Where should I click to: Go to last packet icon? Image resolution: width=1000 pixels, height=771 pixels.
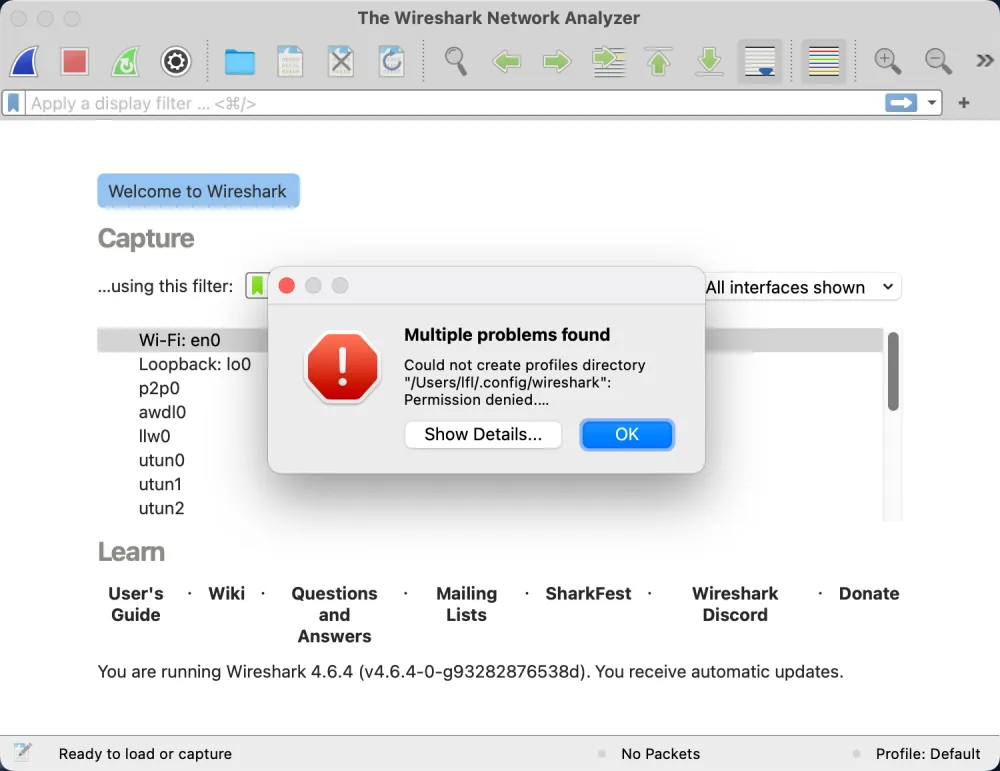(709, 62)
